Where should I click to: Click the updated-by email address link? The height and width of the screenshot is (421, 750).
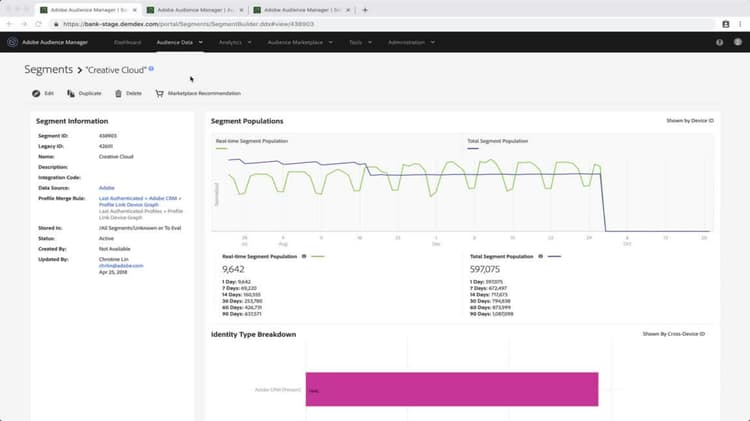point(121,266)
